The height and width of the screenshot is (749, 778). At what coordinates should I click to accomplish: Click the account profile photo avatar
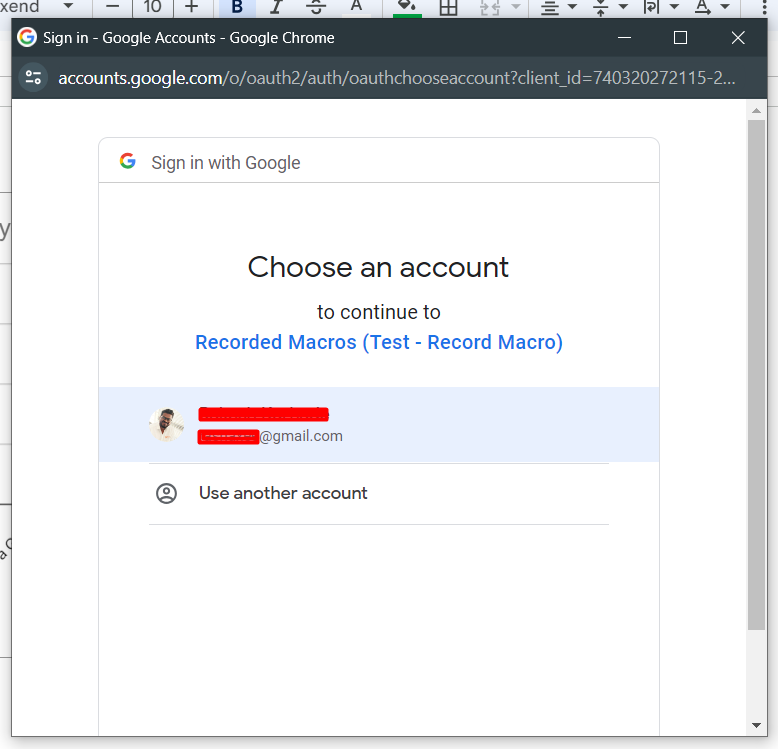pyautogui.click(x=167, y=425)
